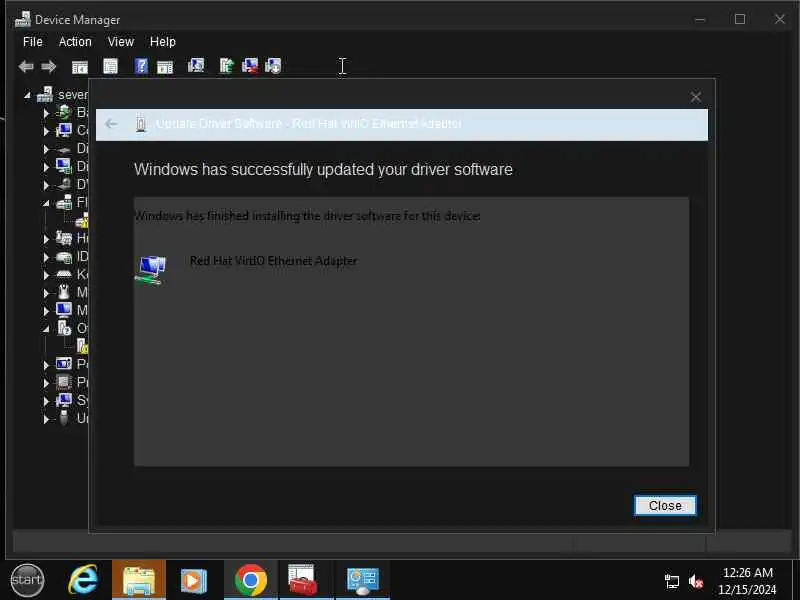Viewport: 800px width, 600px height.
Task: Click the muted volume tray icon
Action: 695,581
